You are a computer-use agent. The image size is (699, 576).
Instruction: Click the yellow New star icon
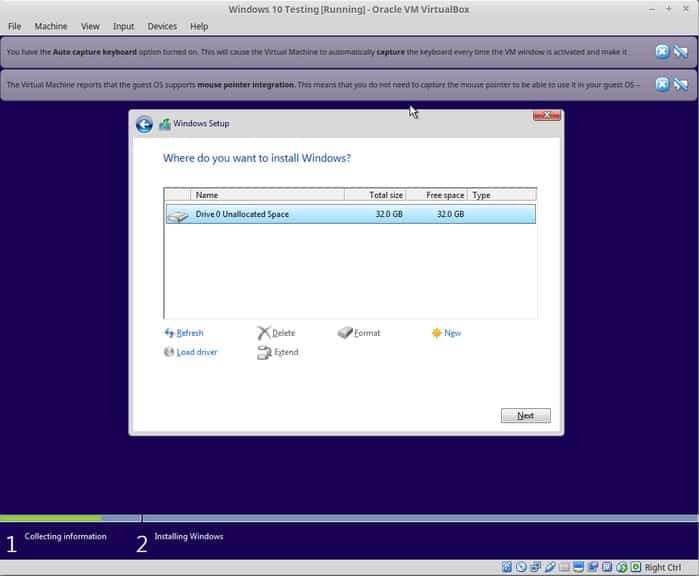tap(436, 333)
